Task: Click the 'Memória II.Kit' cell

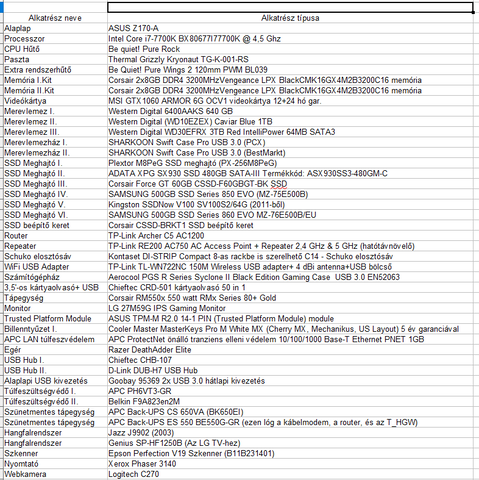Action: 55,90
